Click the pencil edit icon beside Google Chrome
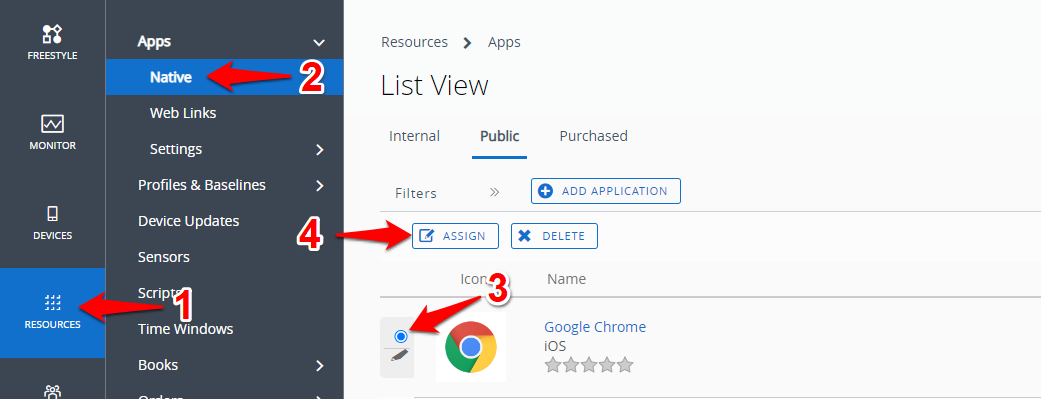Image resolution: width=1041 pixels, height=399 pixels. [400, 356]
